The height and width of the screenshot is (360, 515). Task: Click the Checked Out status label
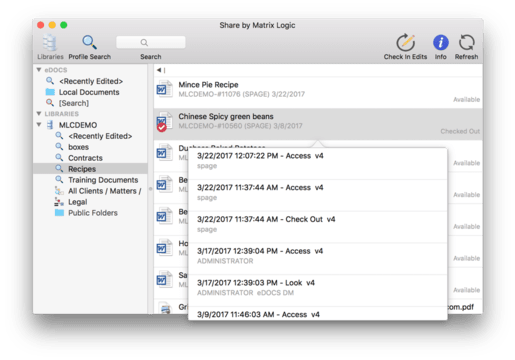[x=460, y=131]
